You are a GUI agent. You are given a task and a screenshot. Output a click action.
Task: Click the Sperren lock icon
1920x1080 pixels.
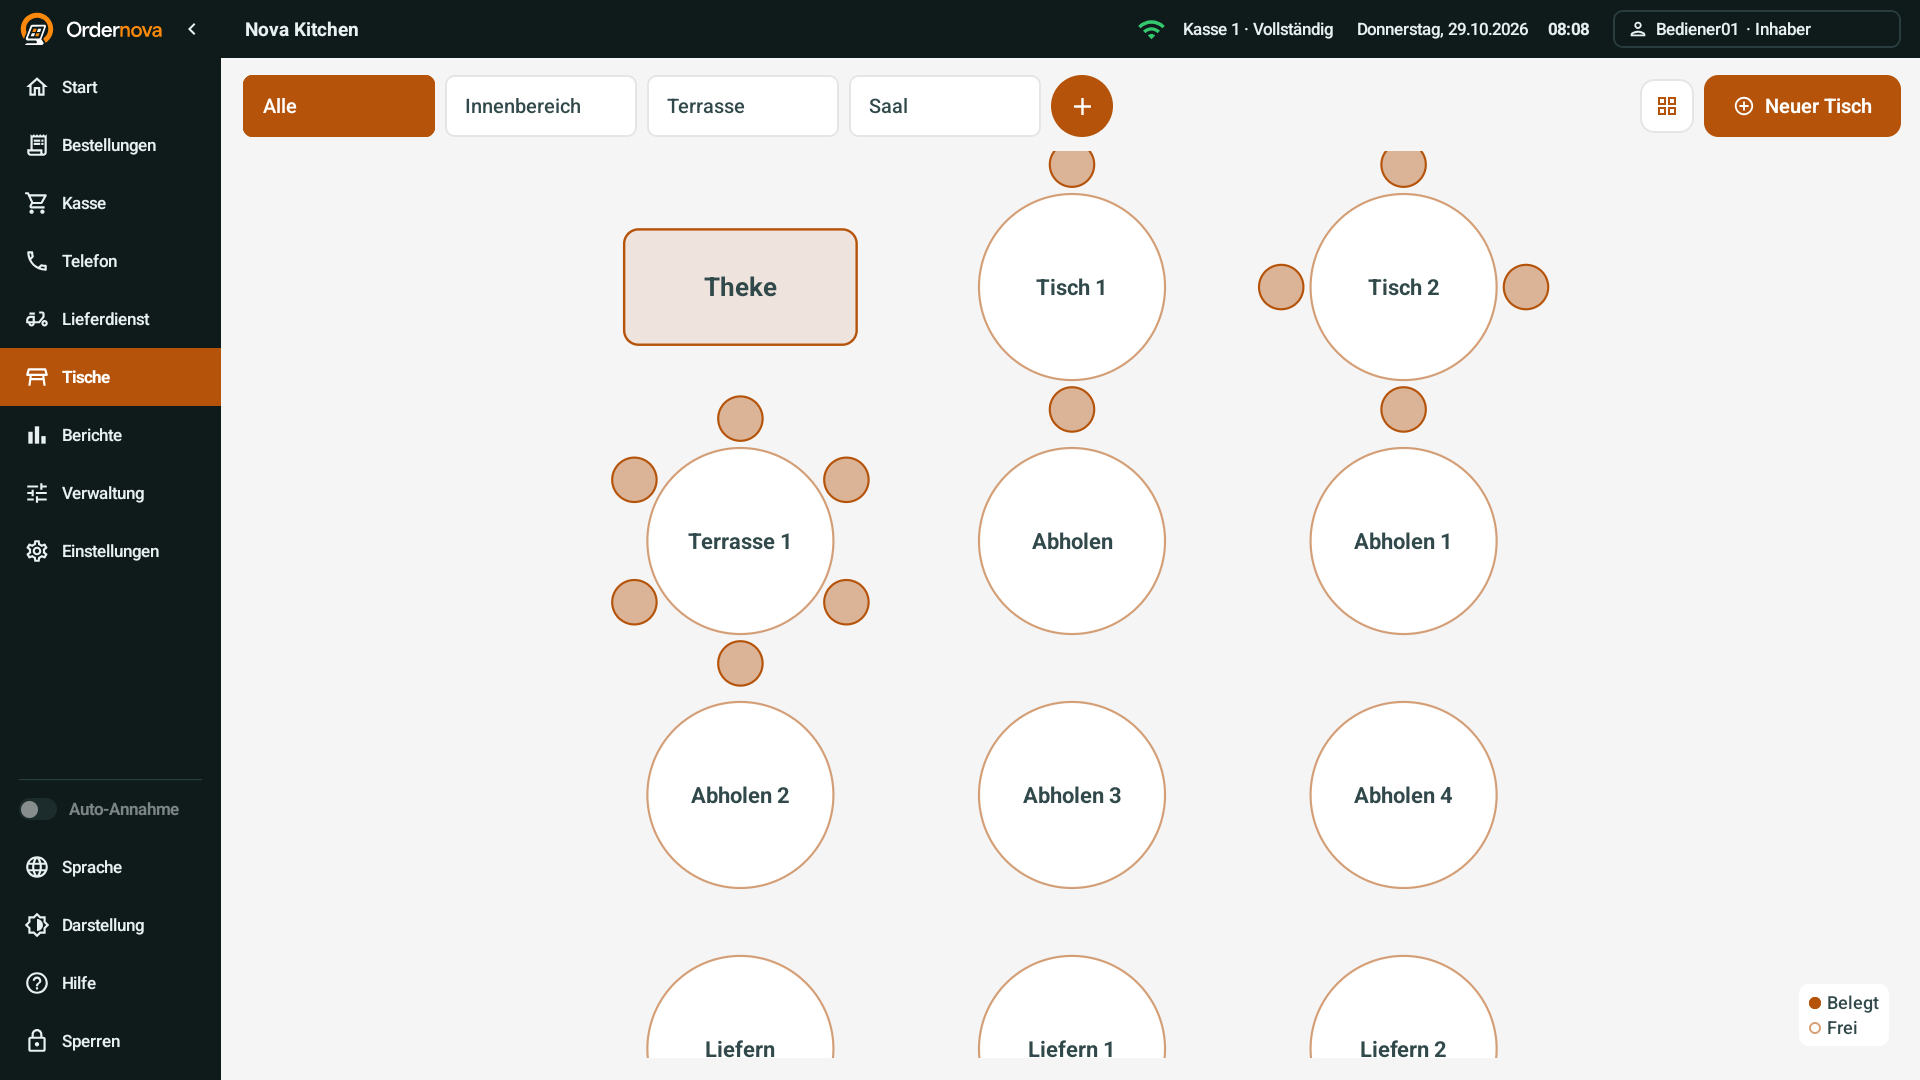pos(37,1041)
